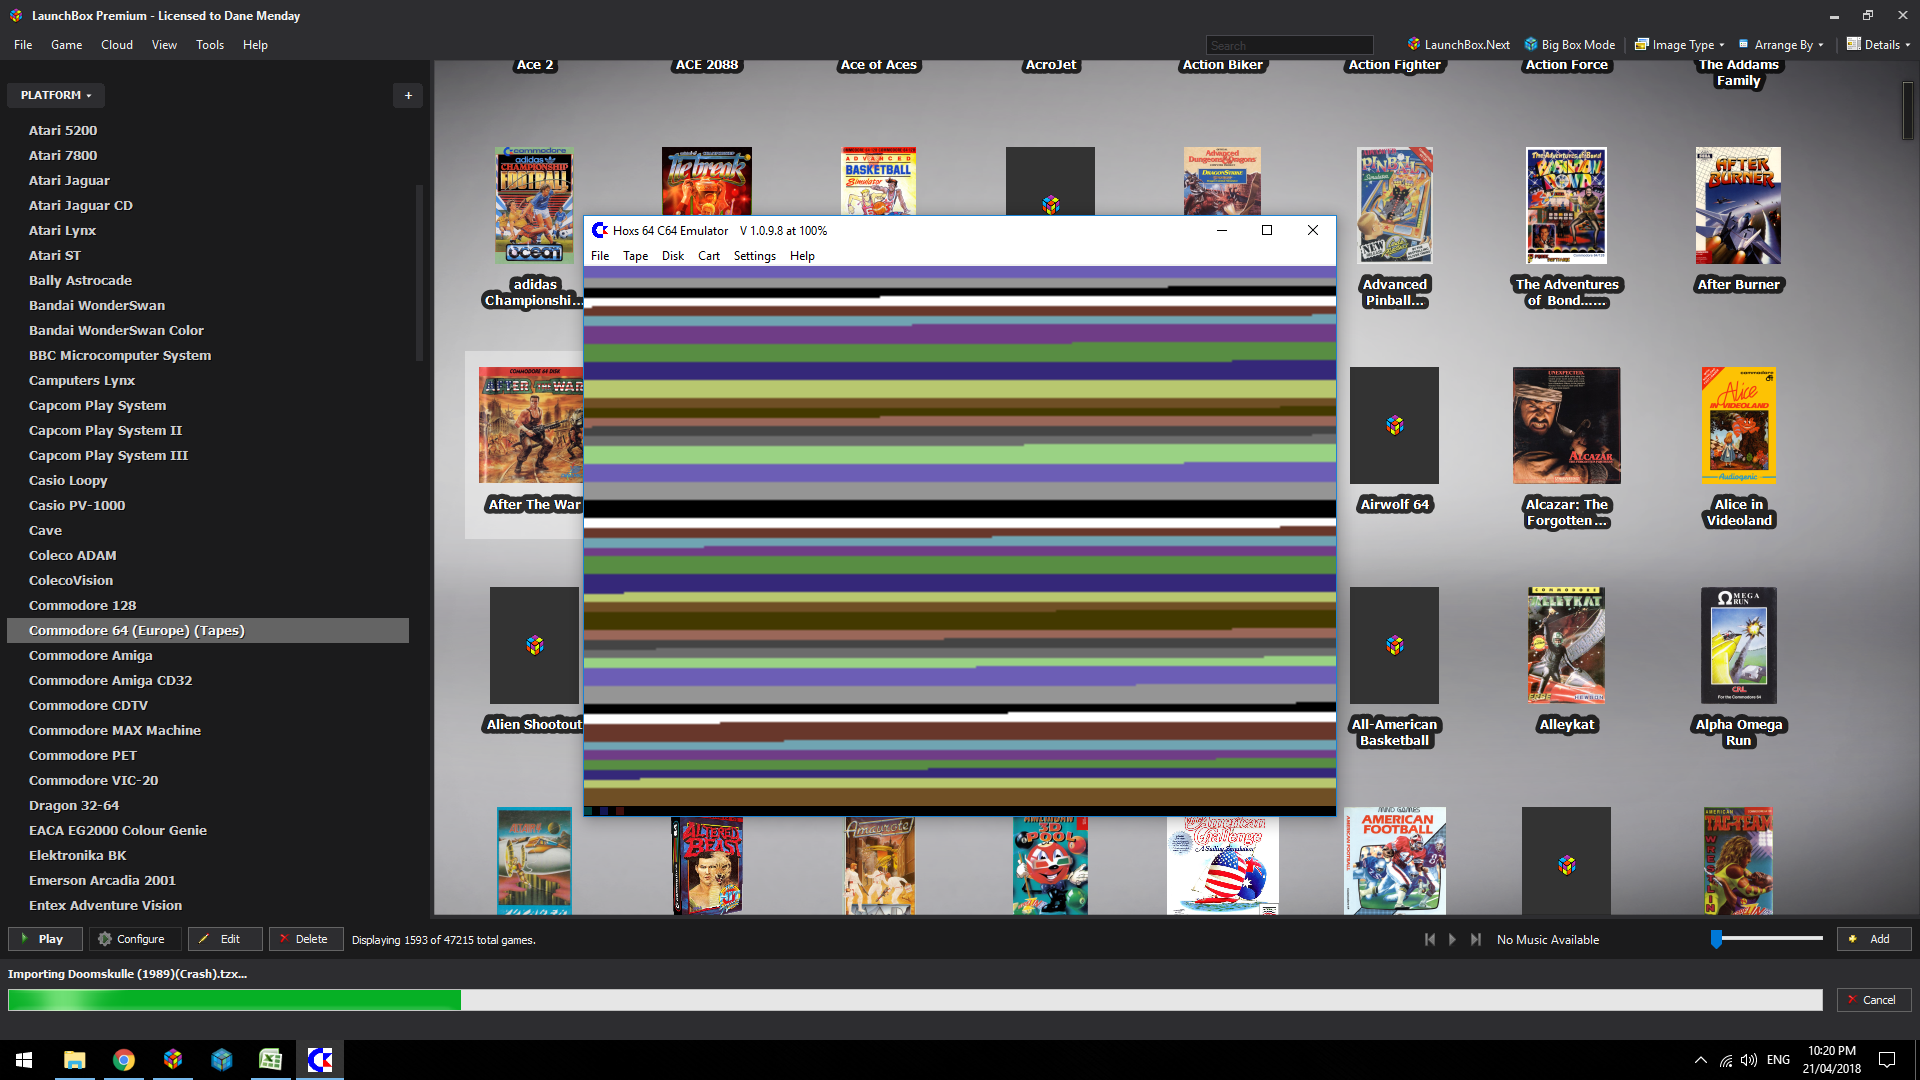Click the Delete button

306,939
